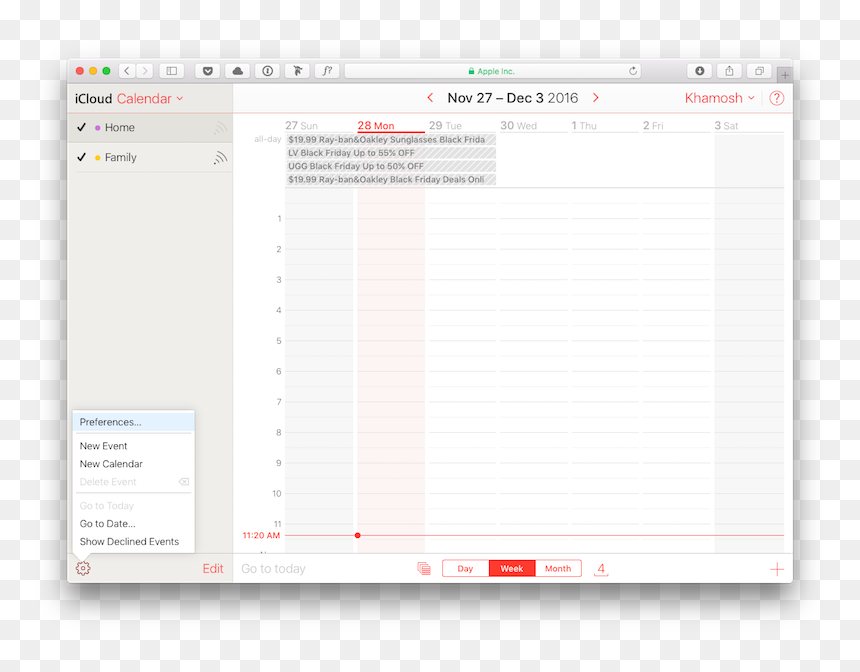Open a new tab with plus

click(785, 75)
